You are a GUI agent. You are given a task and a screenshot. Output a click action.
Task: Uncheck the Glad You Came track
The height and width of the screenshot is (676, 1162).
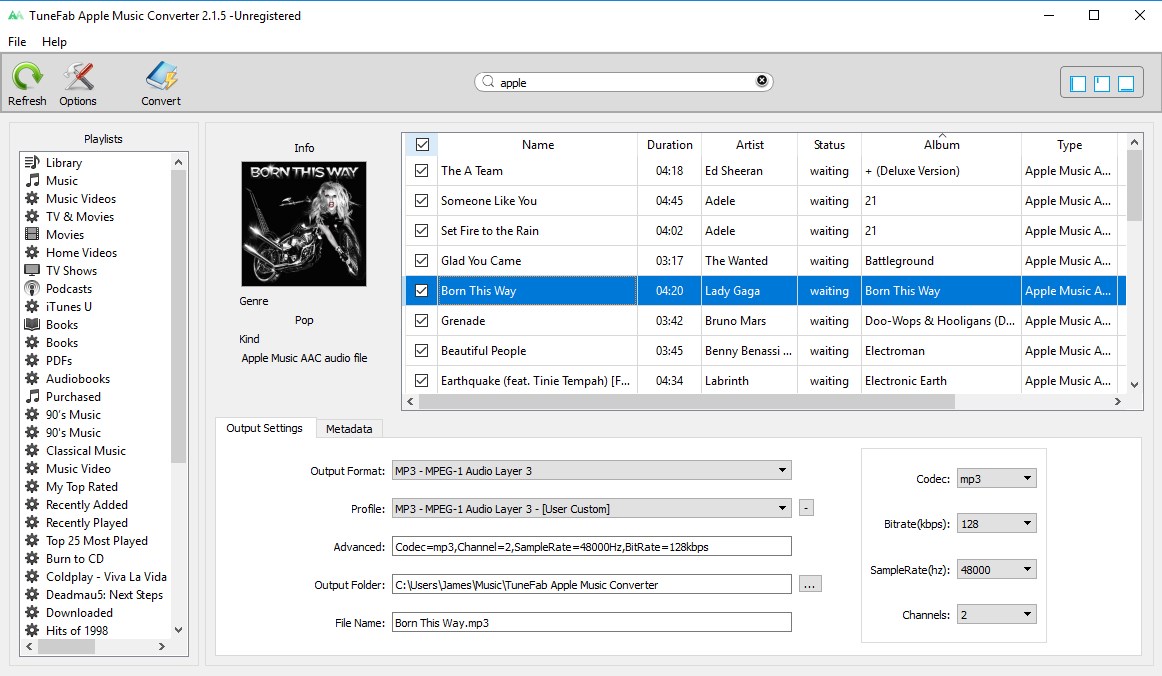click(x=422, y=260)
